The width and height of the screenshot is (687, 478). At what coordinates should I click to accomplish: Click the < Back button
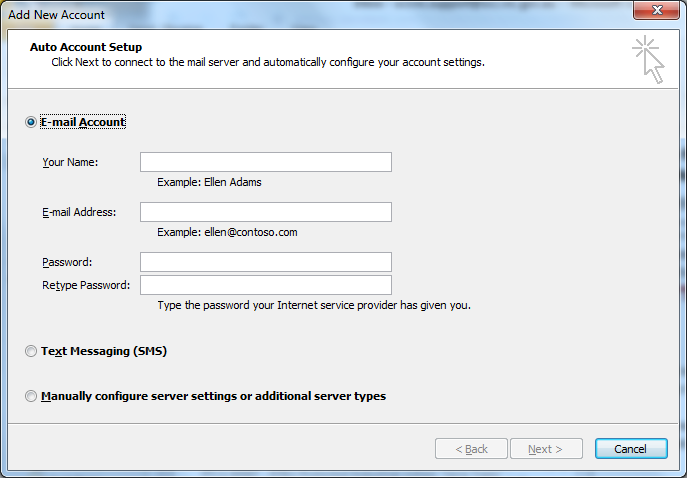[x=471, y=449]
